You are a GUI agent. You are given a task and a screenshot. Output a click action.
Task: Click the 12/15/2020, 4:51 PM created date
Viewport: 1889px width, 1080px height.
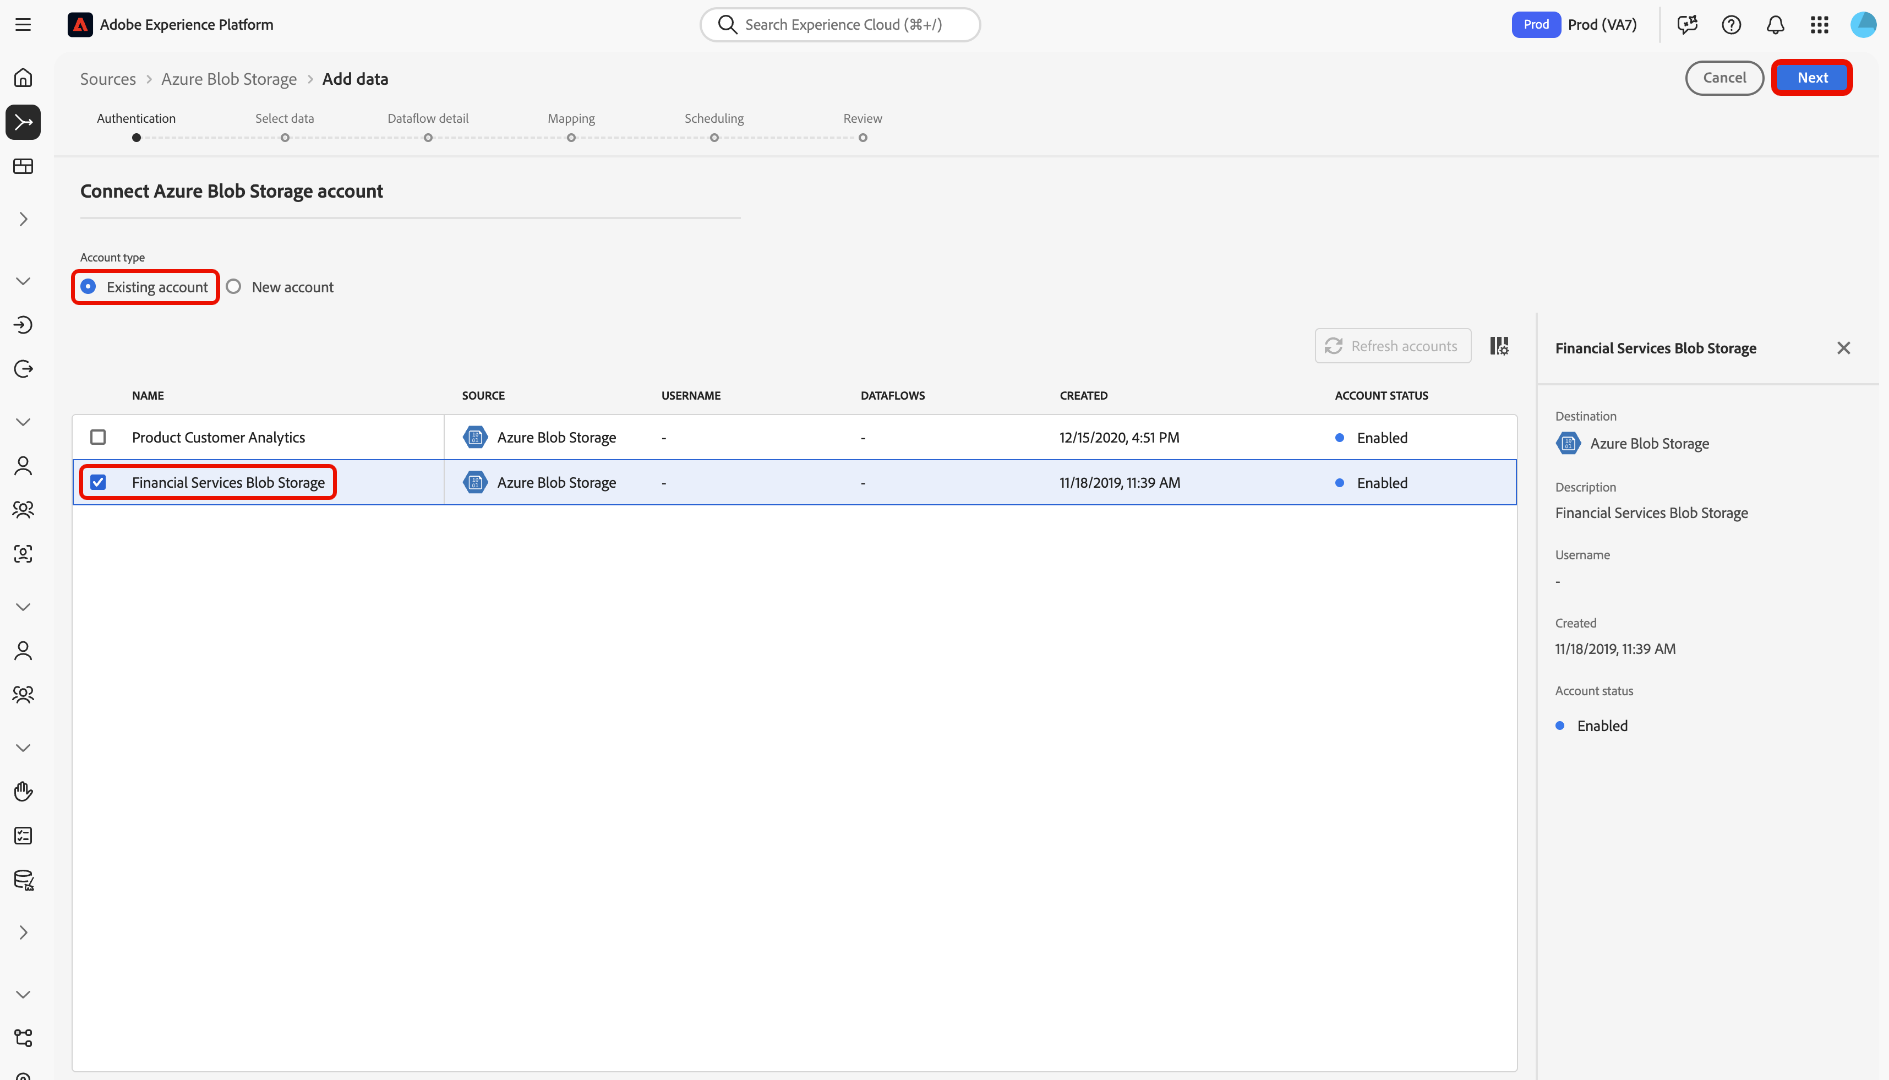tap(1120, 437)
